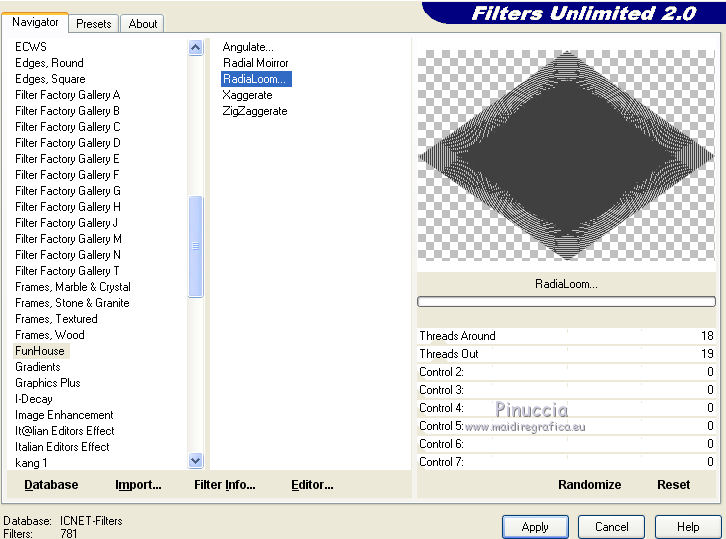This screenshot has width=726, height=539.
Task: Select 'Edges, Square' category
Action: pyautogui.click(x=50, y=79)
